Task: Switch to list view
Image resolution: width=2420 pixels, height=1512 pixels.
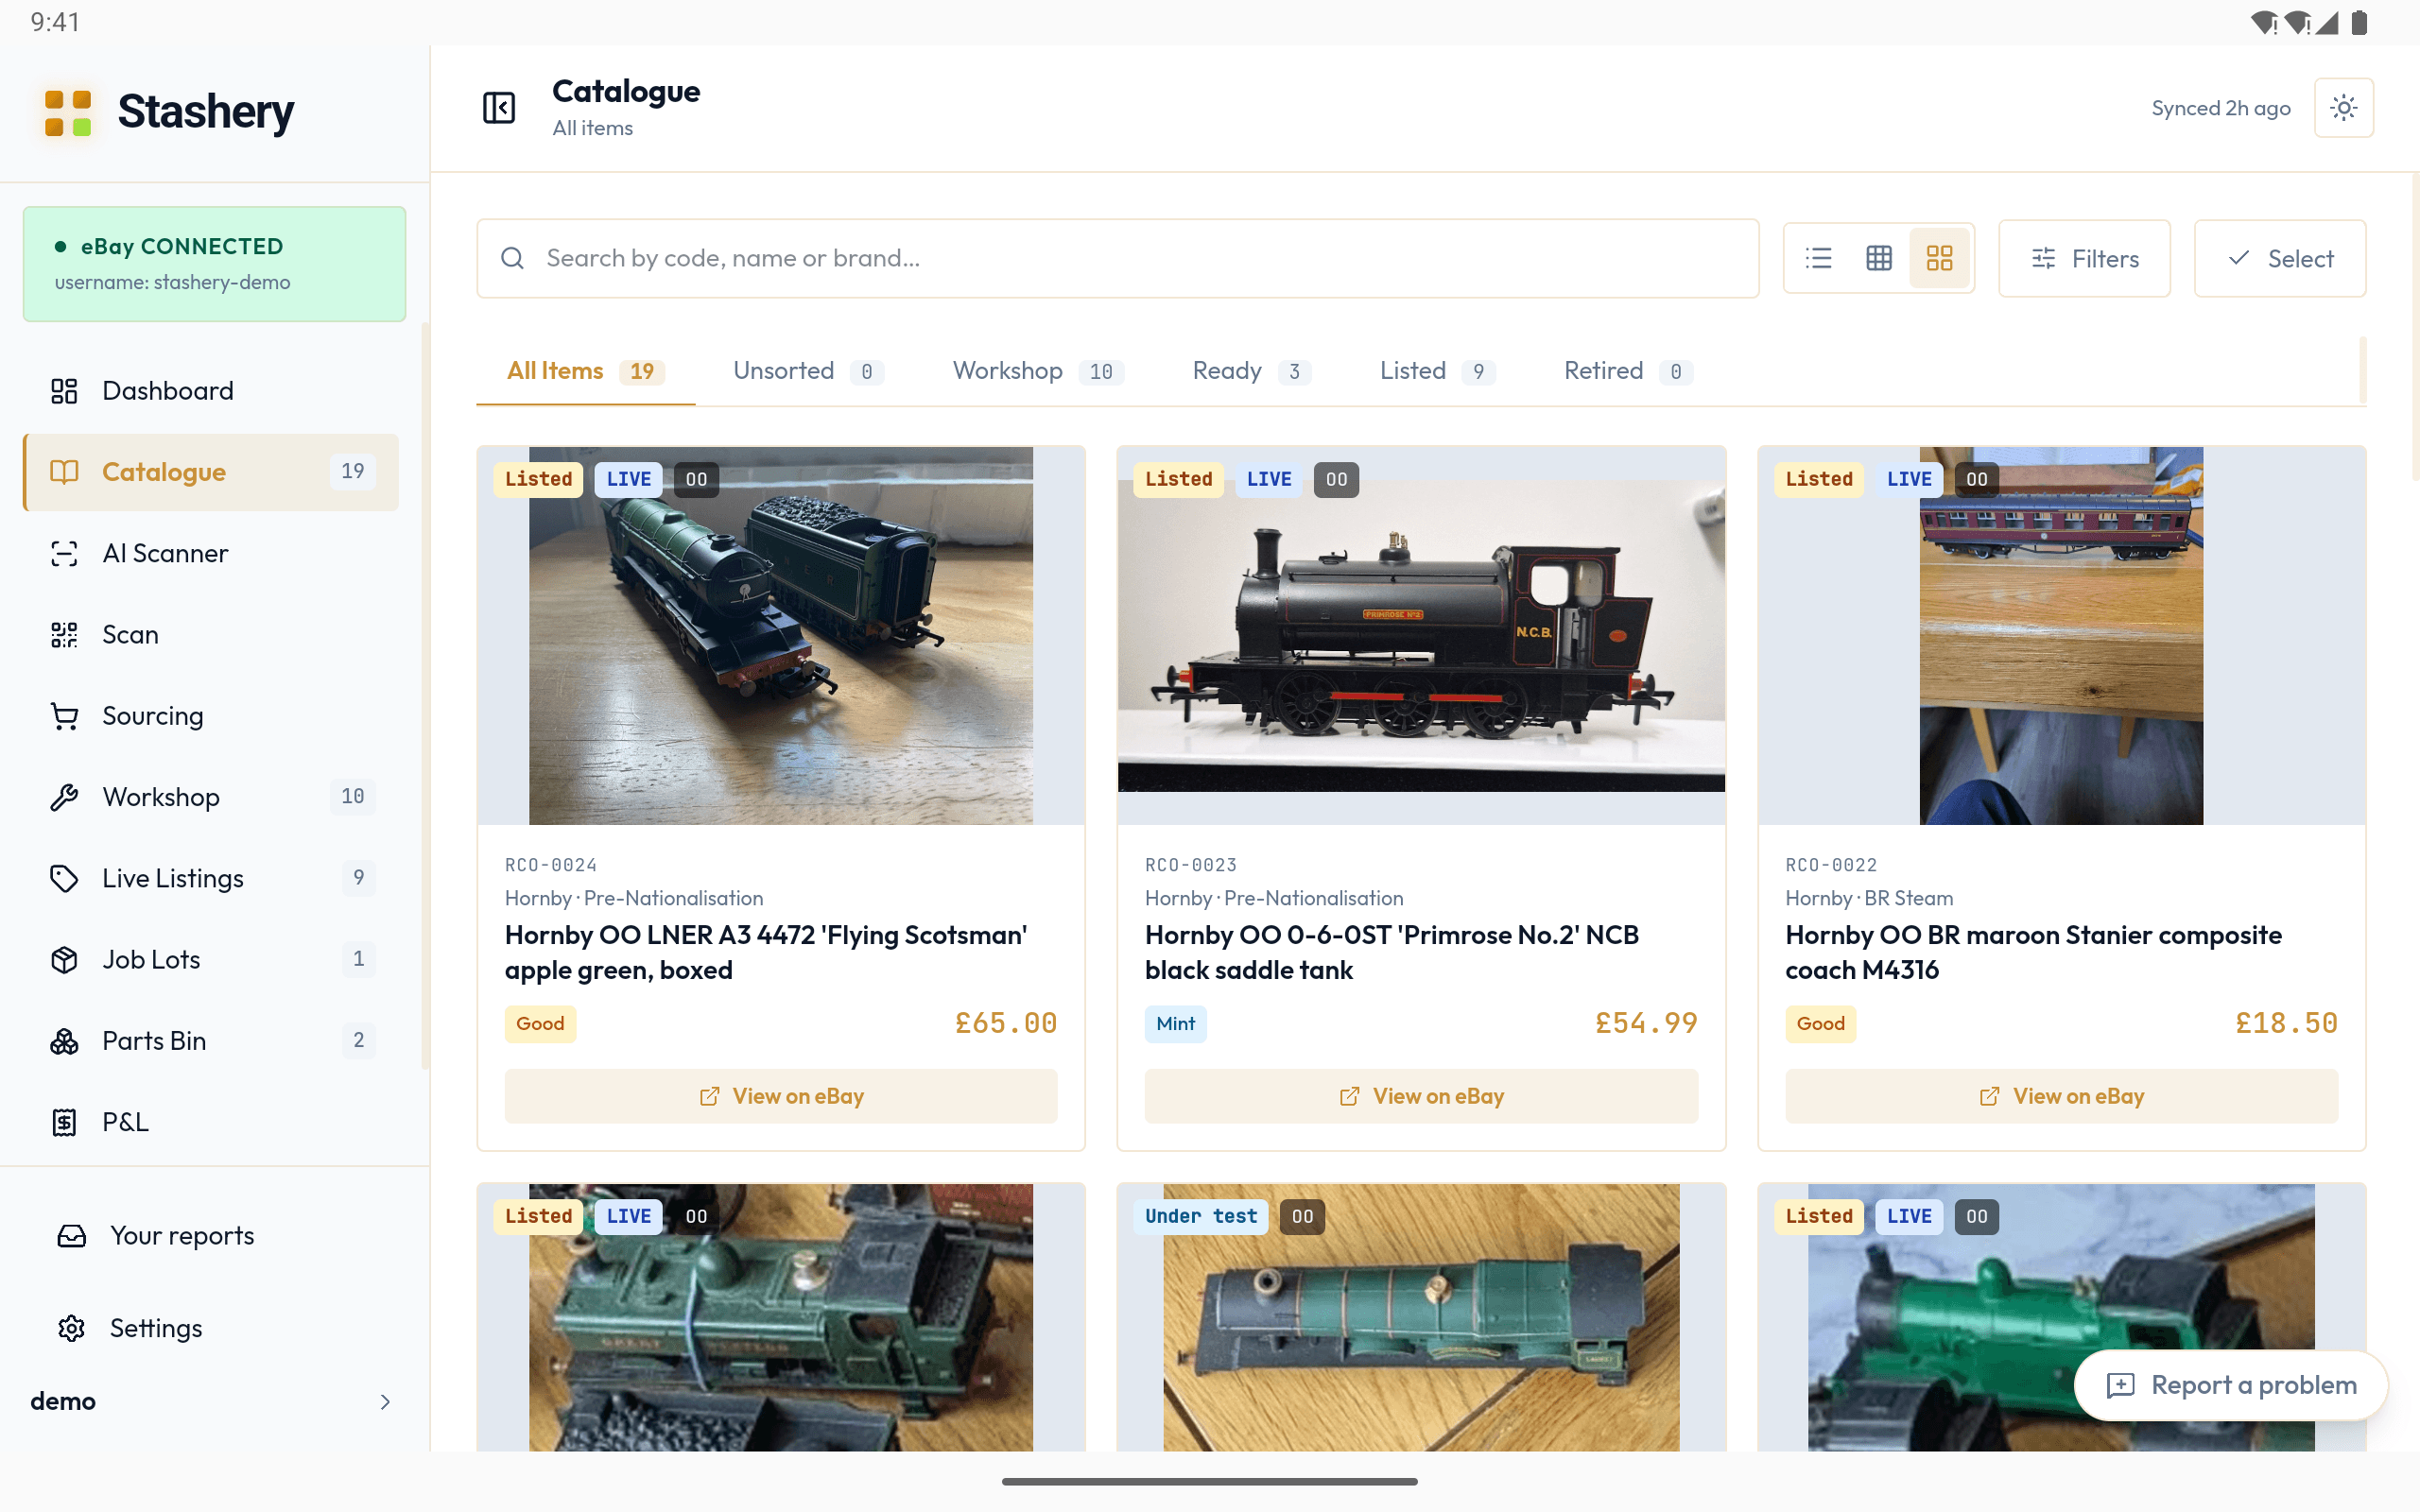Action: coord(1818,259)
